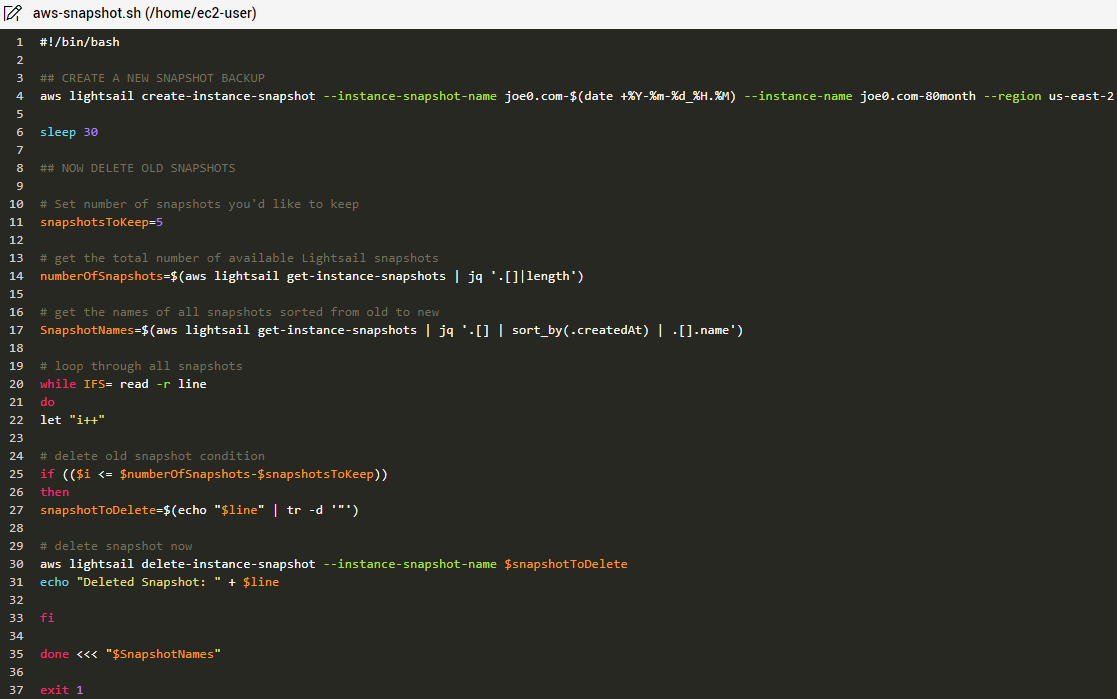
Task: Click the $snapshotToDelete variable on line 30
Action: pos(566,564)
